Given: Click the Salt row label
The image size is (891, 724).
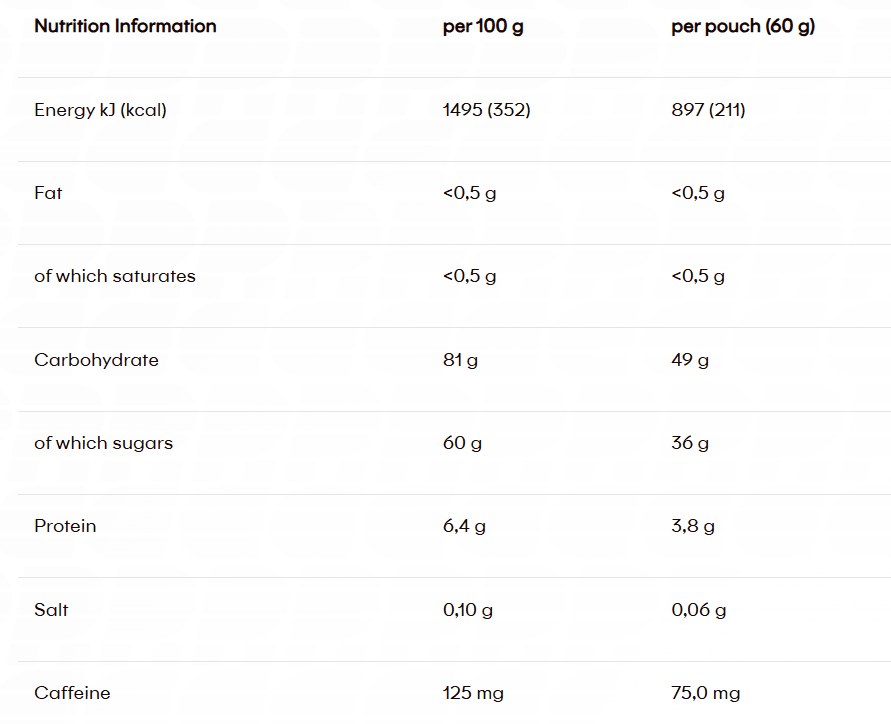Looking at the screenshot, I should coord(51,610).
